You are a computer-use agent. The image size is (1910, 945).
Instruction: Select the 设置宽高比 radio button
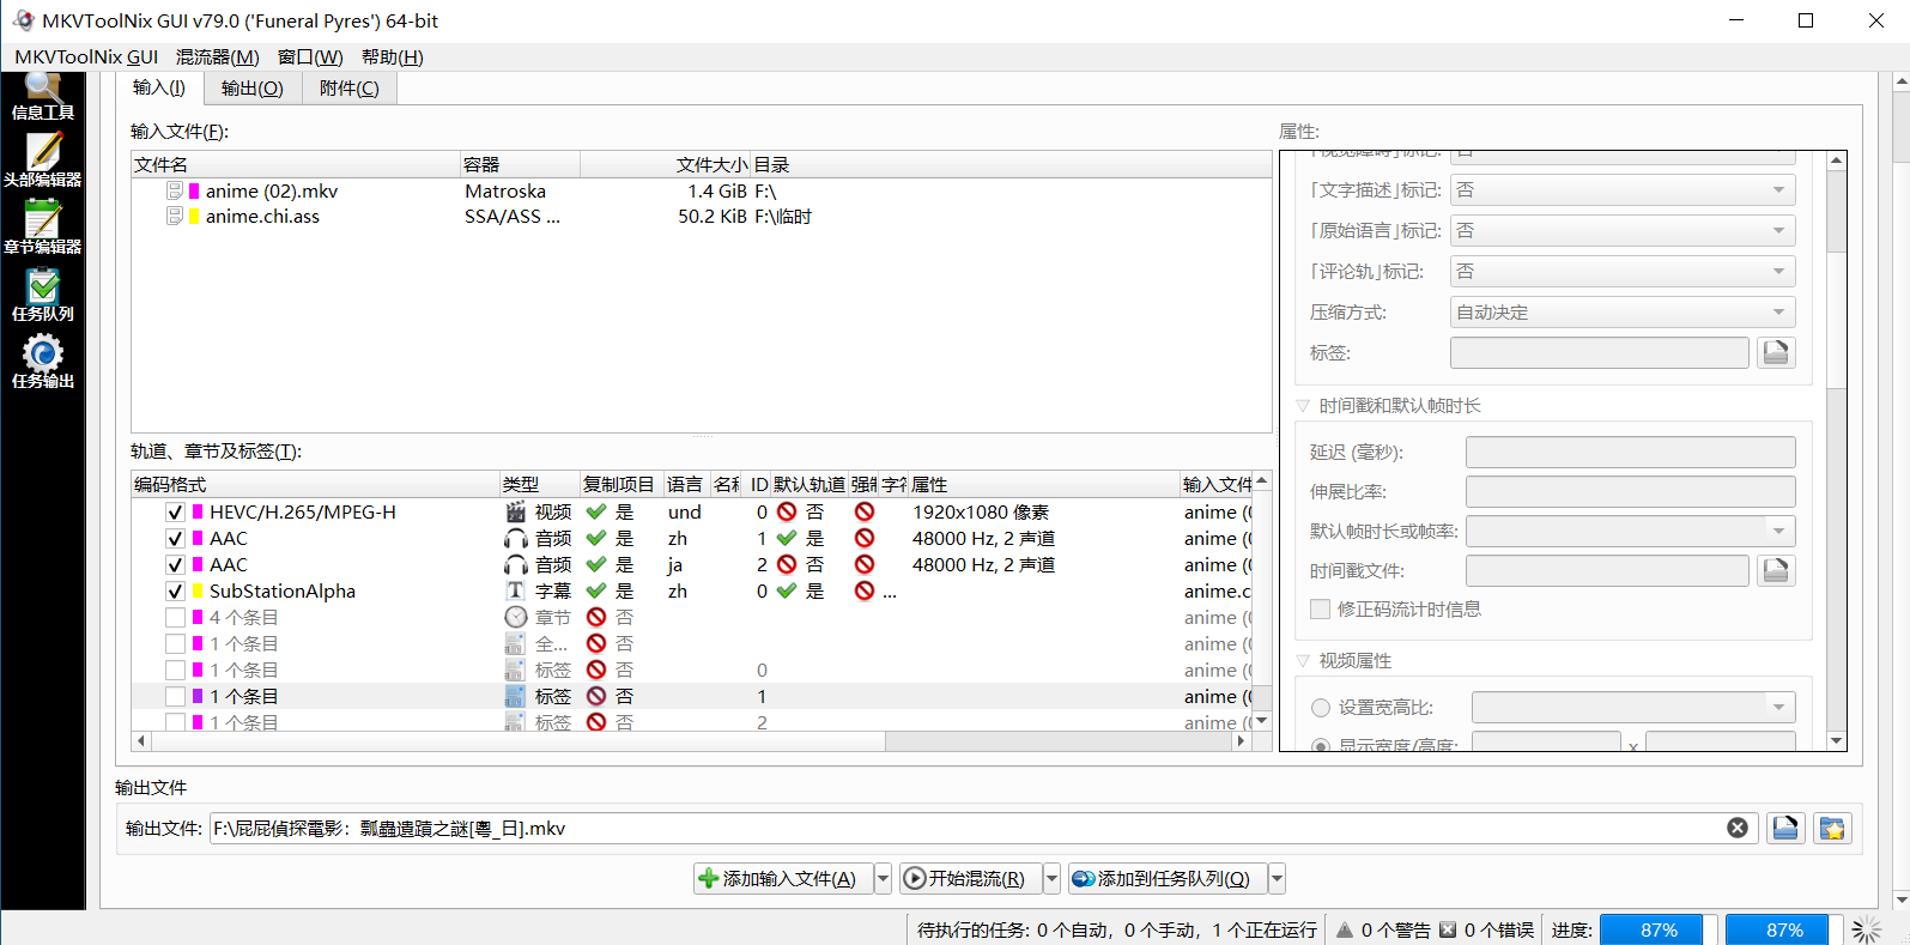(1320, 708)
